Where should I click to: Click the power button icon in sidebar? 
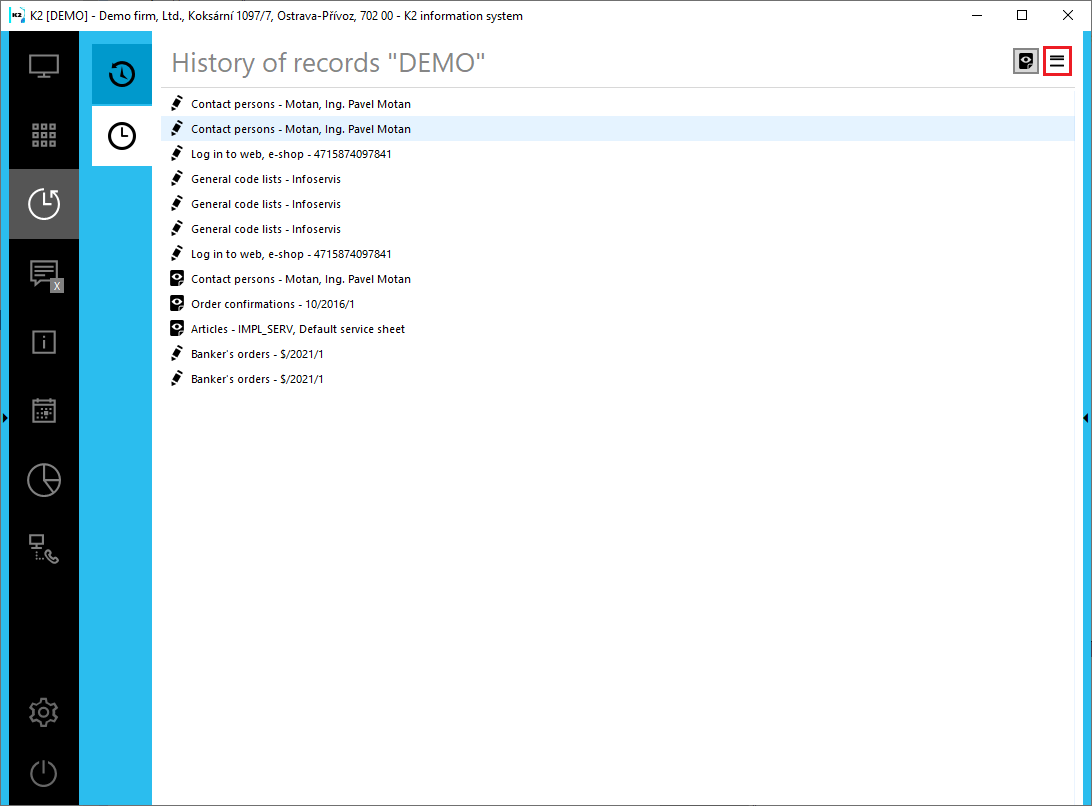click(44, 773)
